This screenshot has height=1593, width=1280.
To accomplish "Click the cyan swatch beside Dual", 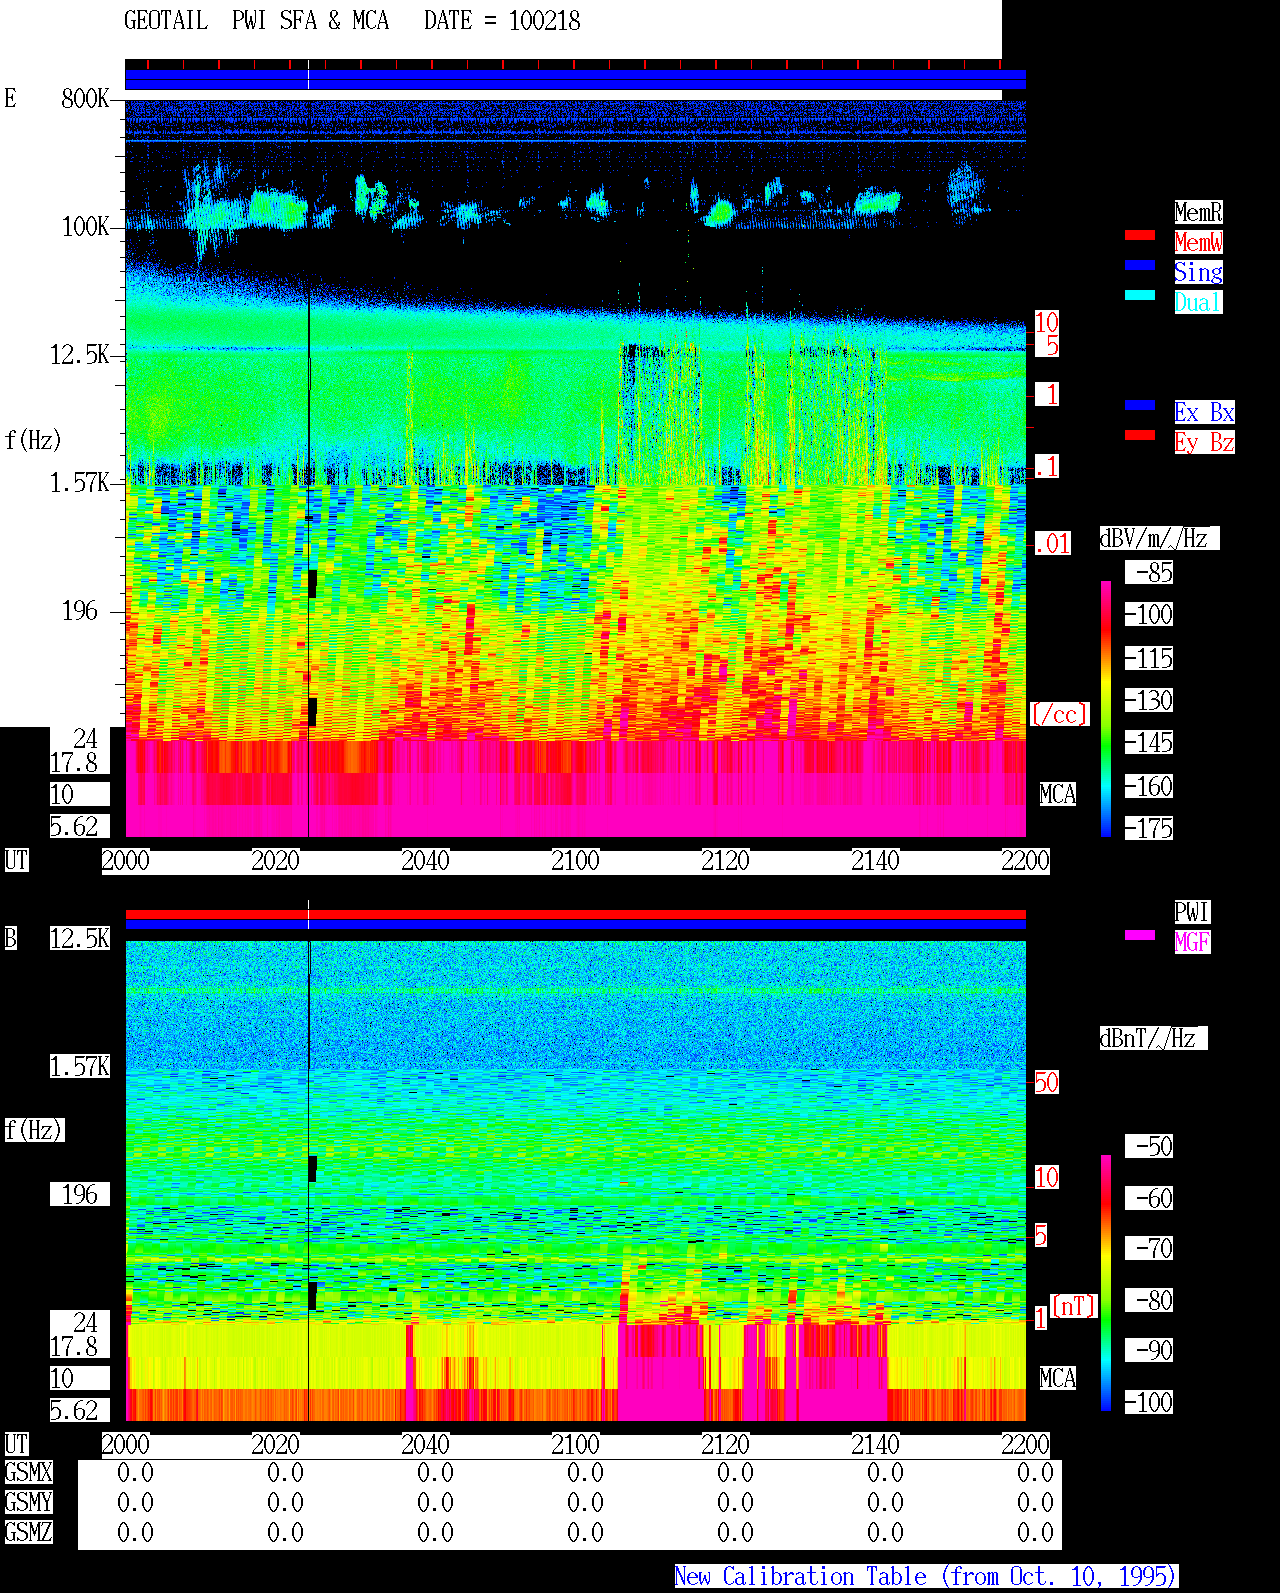I will [1140, 295].
